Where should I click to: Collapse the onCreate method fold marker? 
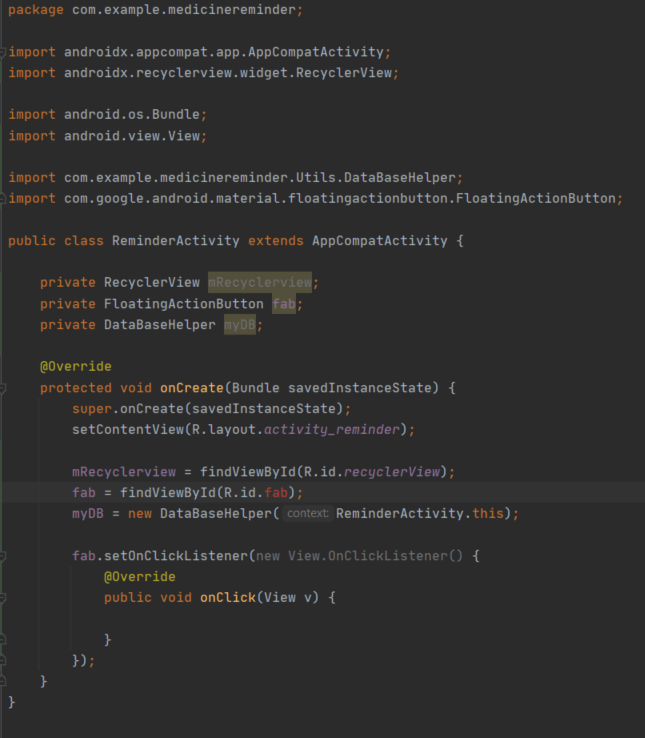(2, 388)
